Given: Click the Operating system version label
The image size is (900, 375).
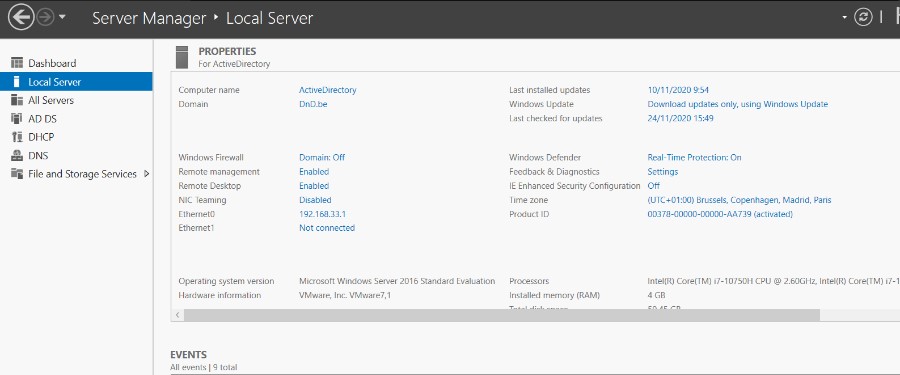Looking at the screenshot, I should [226, 281].
